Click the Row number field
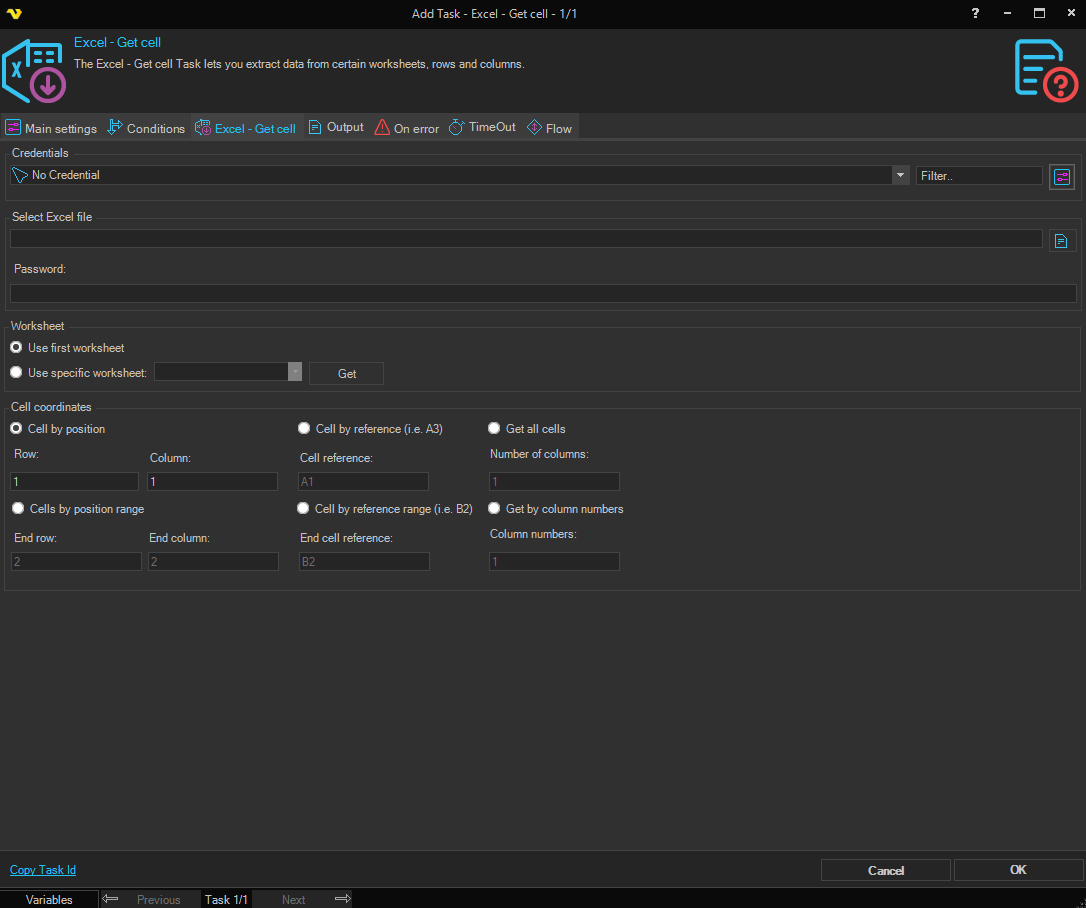1086x908 pixels. (75, 481)
